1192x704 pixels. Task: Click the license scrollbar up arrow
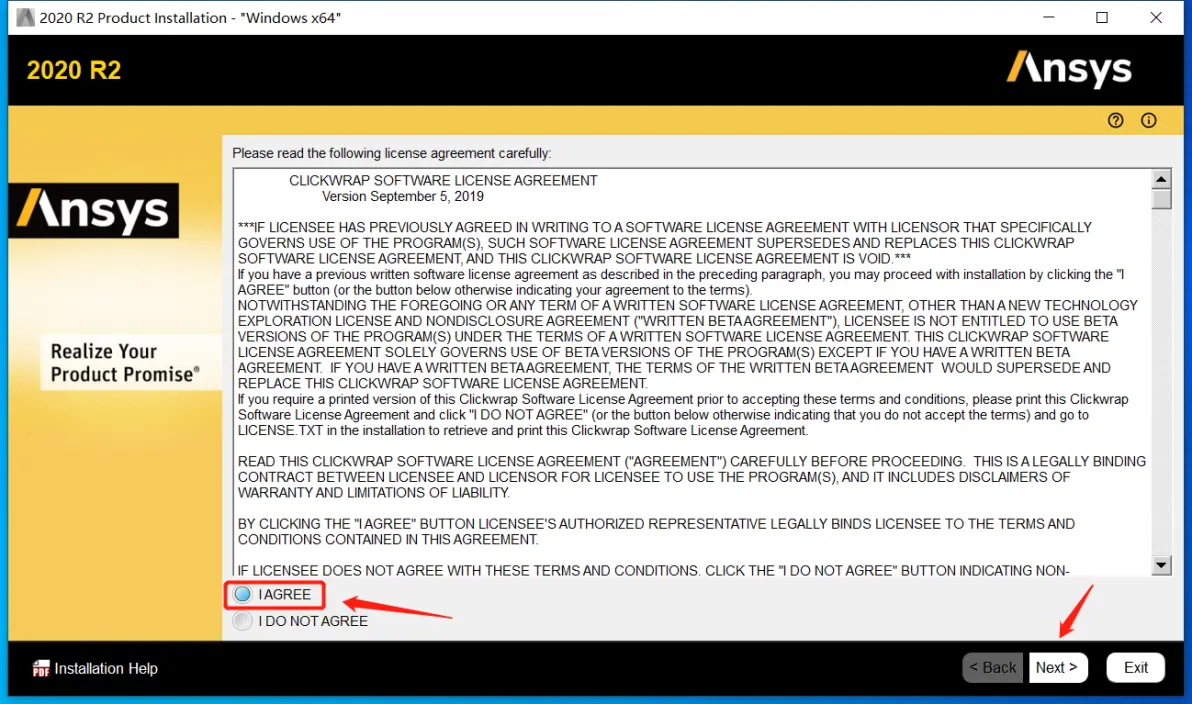pos(1161,179)
